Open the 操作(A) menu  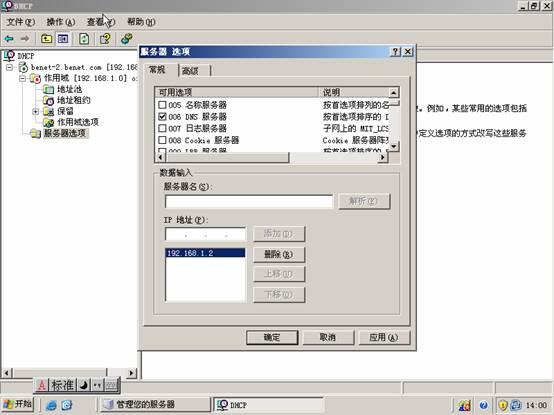click(61, 22)
